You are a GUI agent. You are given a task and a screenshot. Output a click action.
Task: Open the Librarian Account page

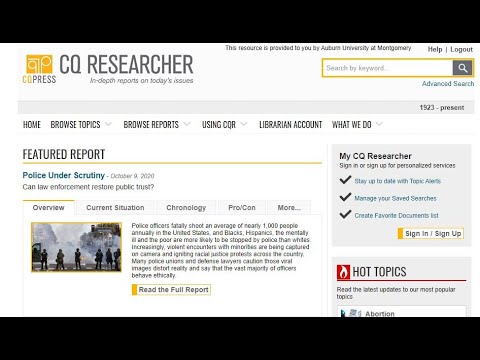[291, 125]
